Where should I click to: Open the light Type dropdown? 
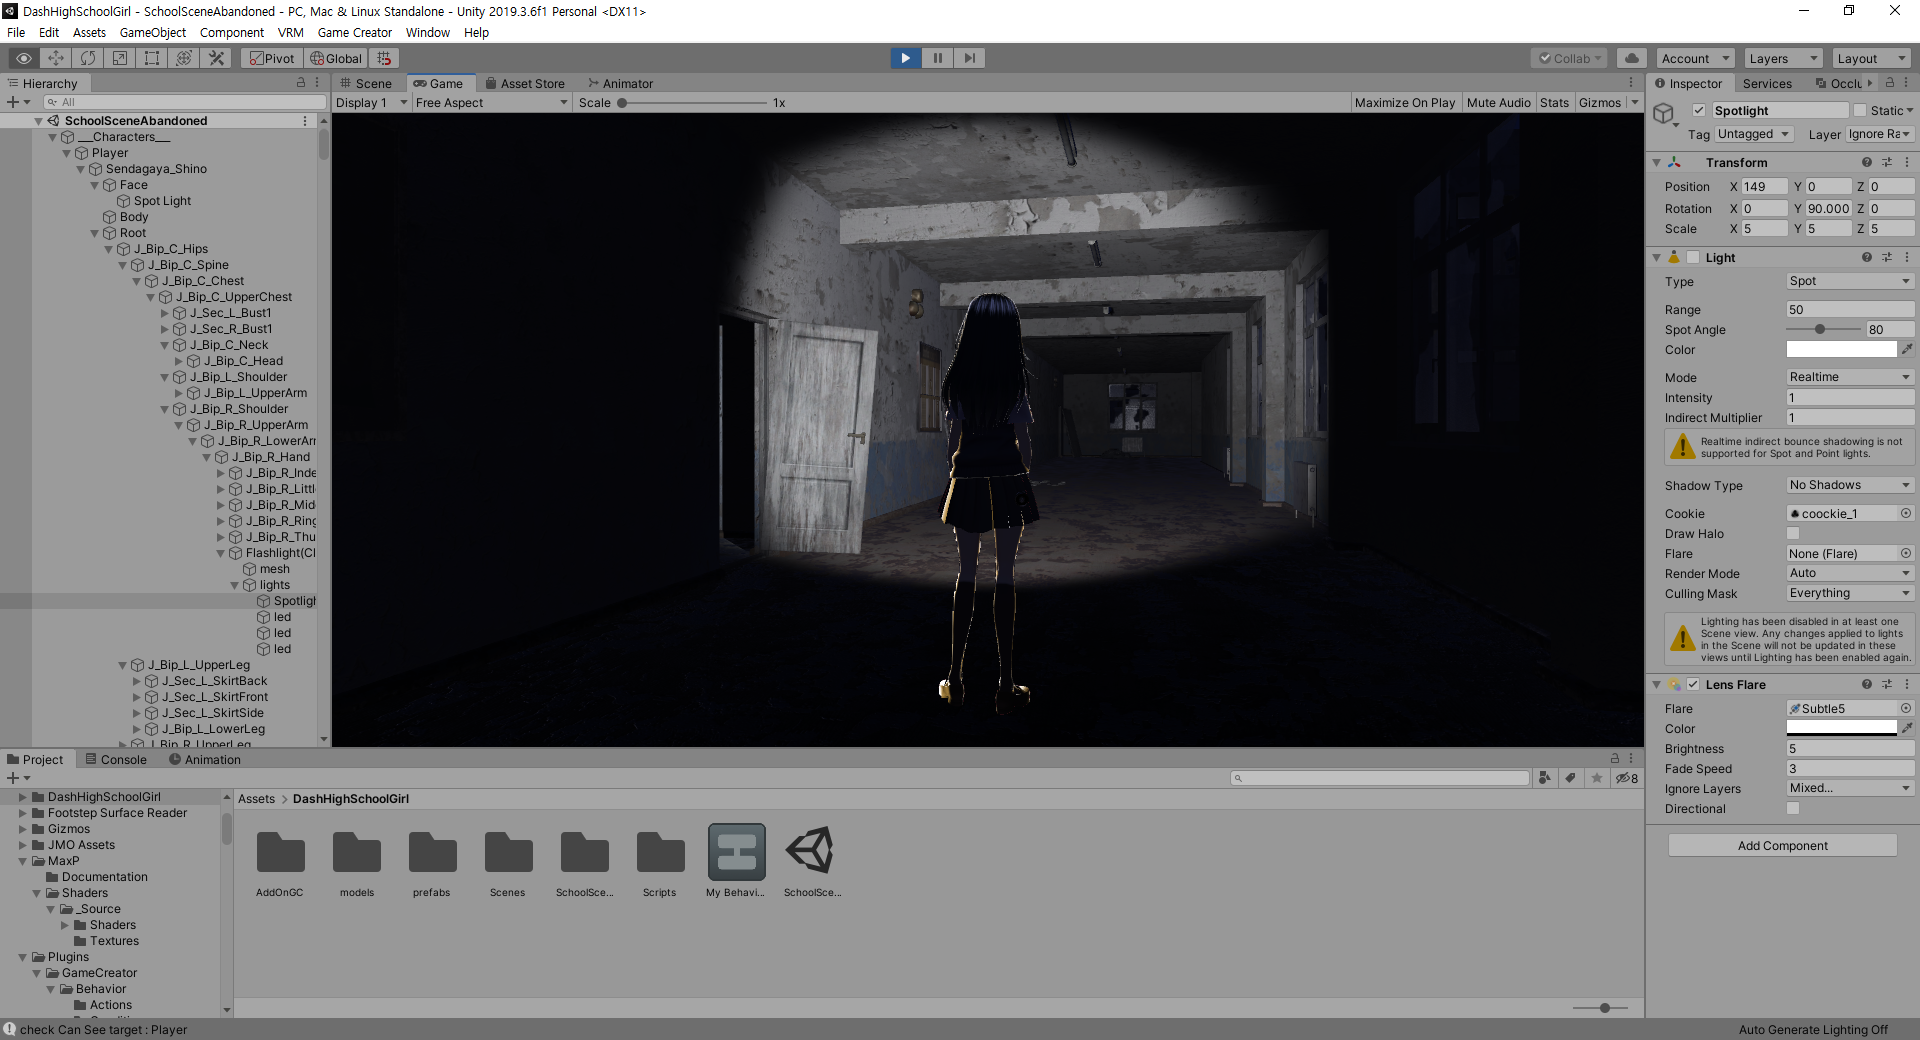coord(1850,281)
